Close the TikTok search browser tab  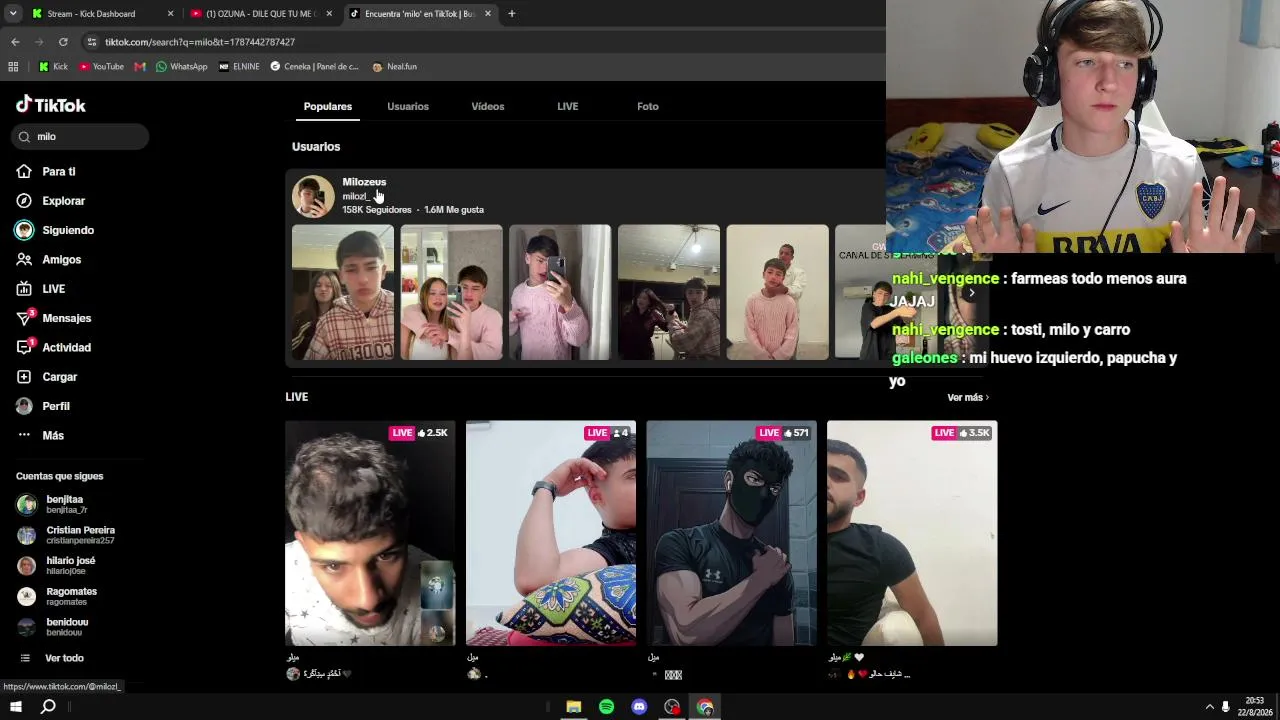point(488,14)
